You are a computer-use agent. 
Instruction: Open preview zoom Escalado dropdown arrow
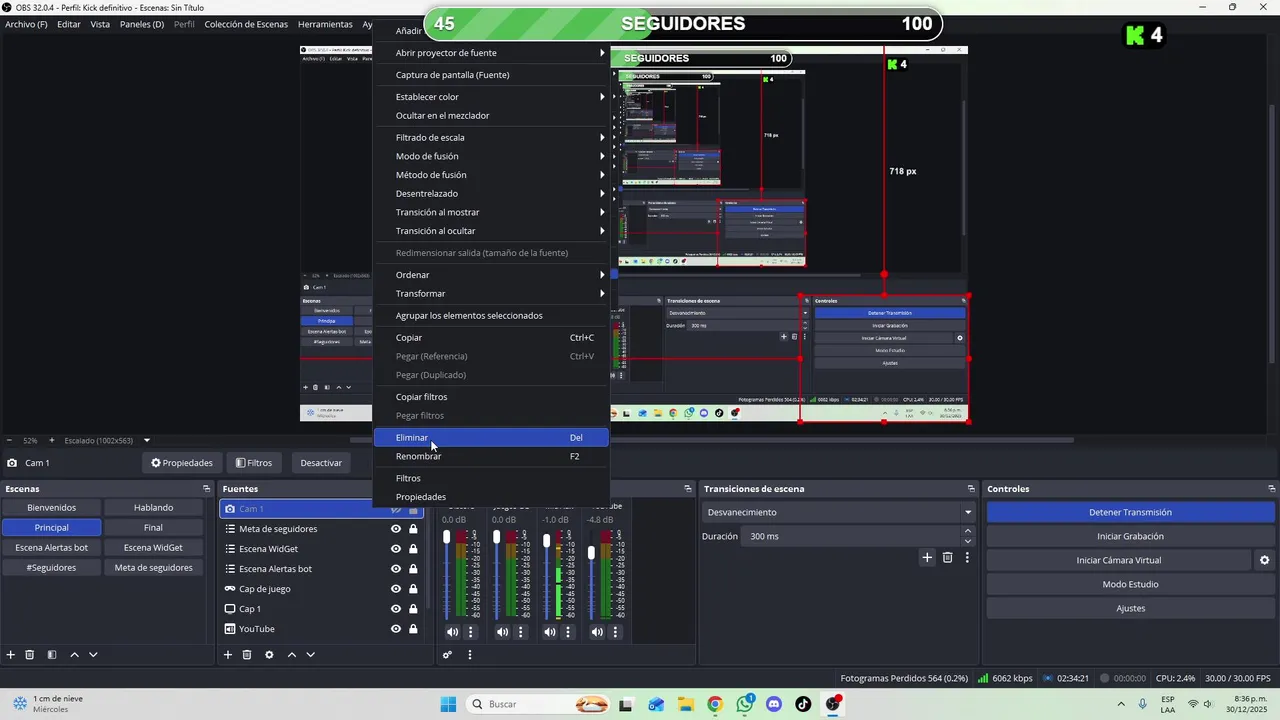pyautogui.click(x=147, y=440)
